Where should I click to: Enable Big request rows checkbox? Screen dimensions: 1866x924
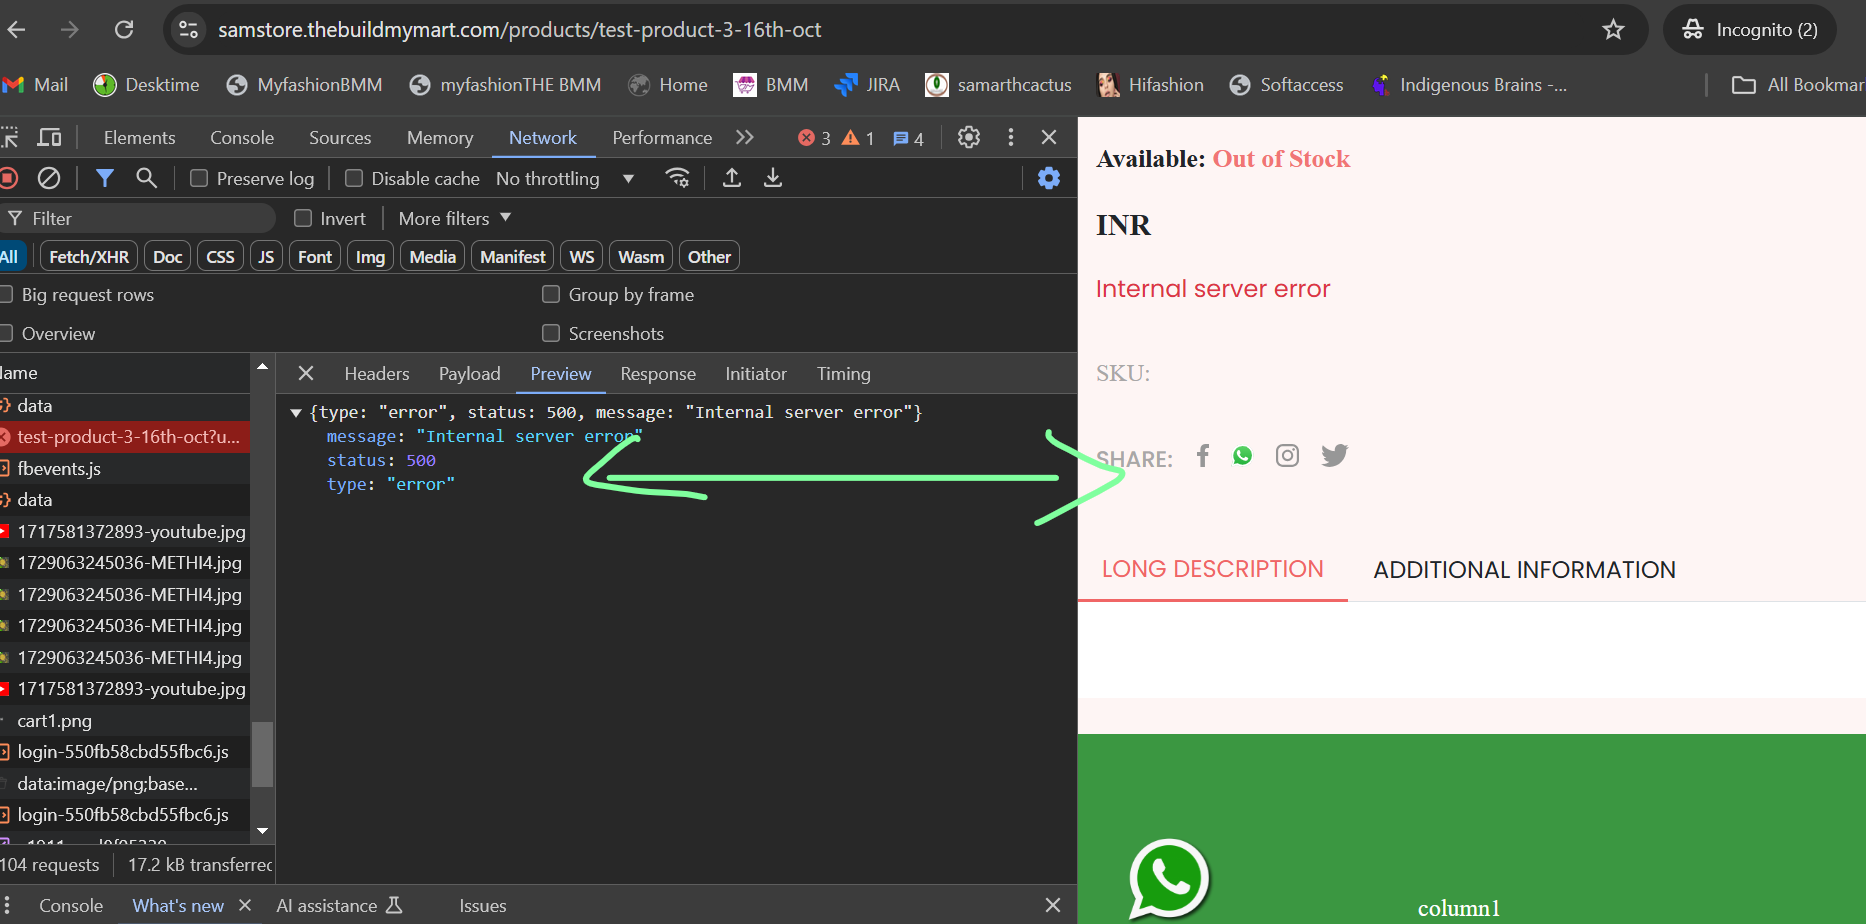[6, 294]
